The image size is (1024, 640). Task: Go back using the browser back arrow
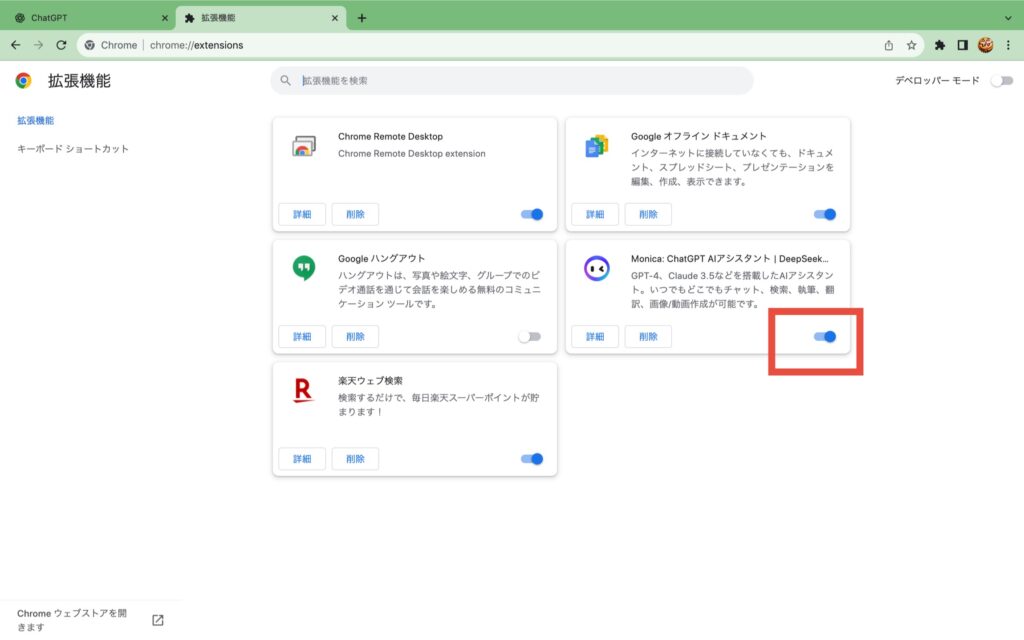click(16, 45)
